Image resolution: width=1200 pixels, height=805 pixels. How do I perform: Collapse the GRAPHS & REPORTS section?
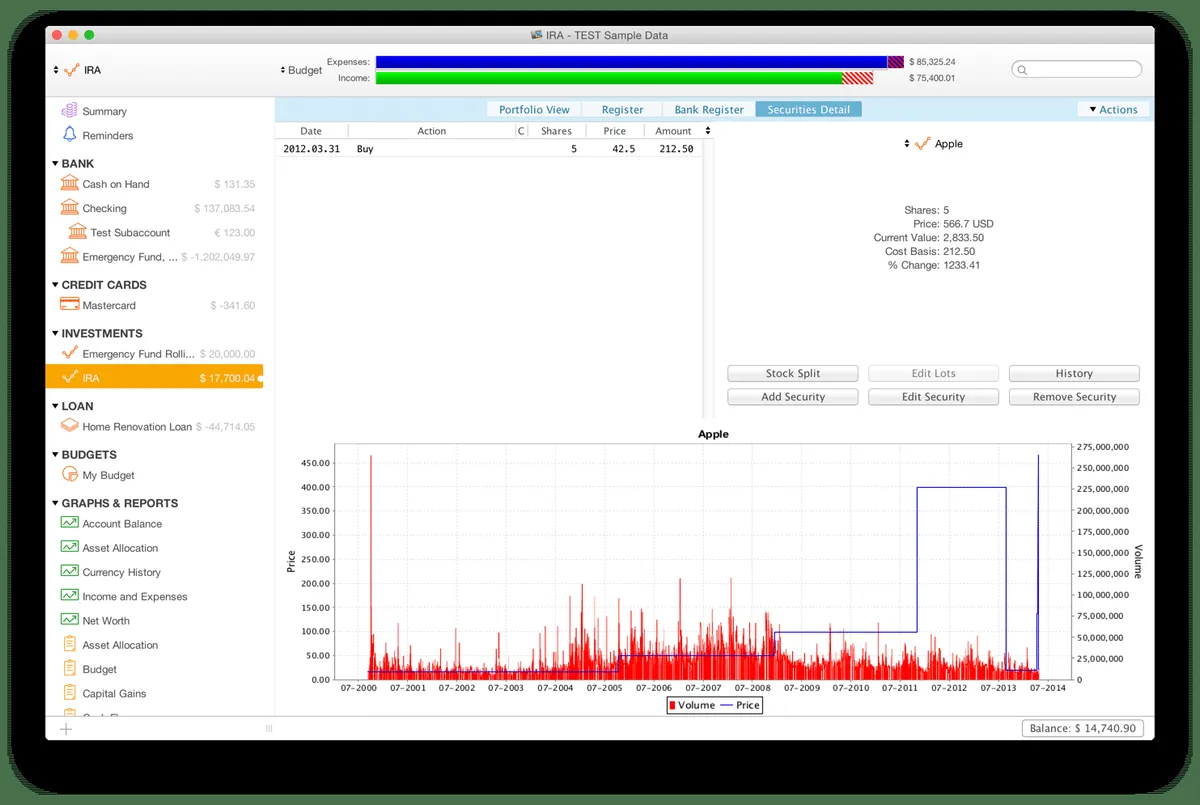point(55,503)
